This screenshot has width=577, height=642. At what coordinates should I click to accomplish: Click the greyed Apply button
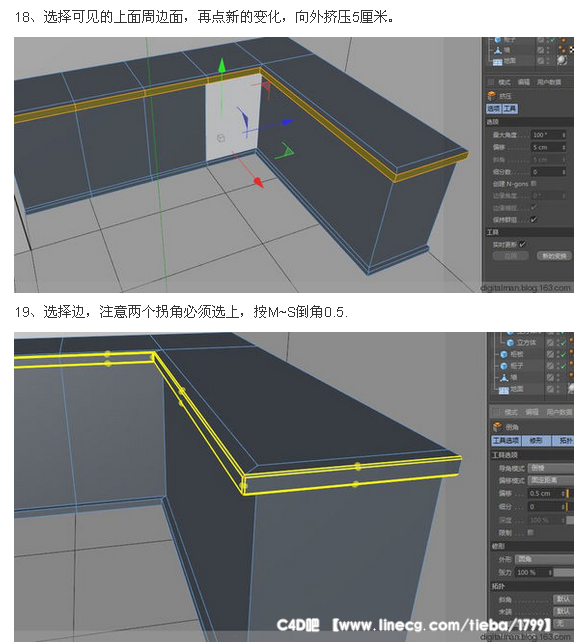511,256
